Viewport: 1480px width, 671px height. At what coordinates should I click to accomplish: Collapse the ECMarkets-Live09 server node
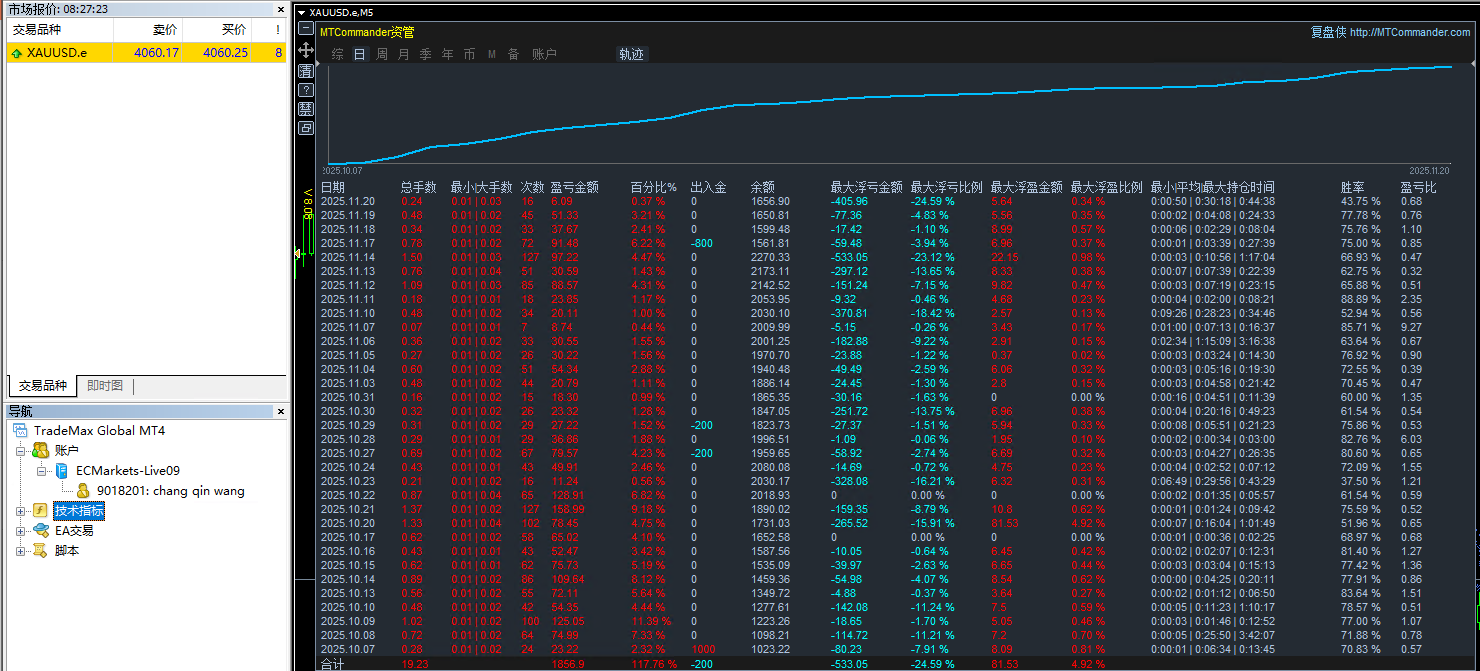41,470
